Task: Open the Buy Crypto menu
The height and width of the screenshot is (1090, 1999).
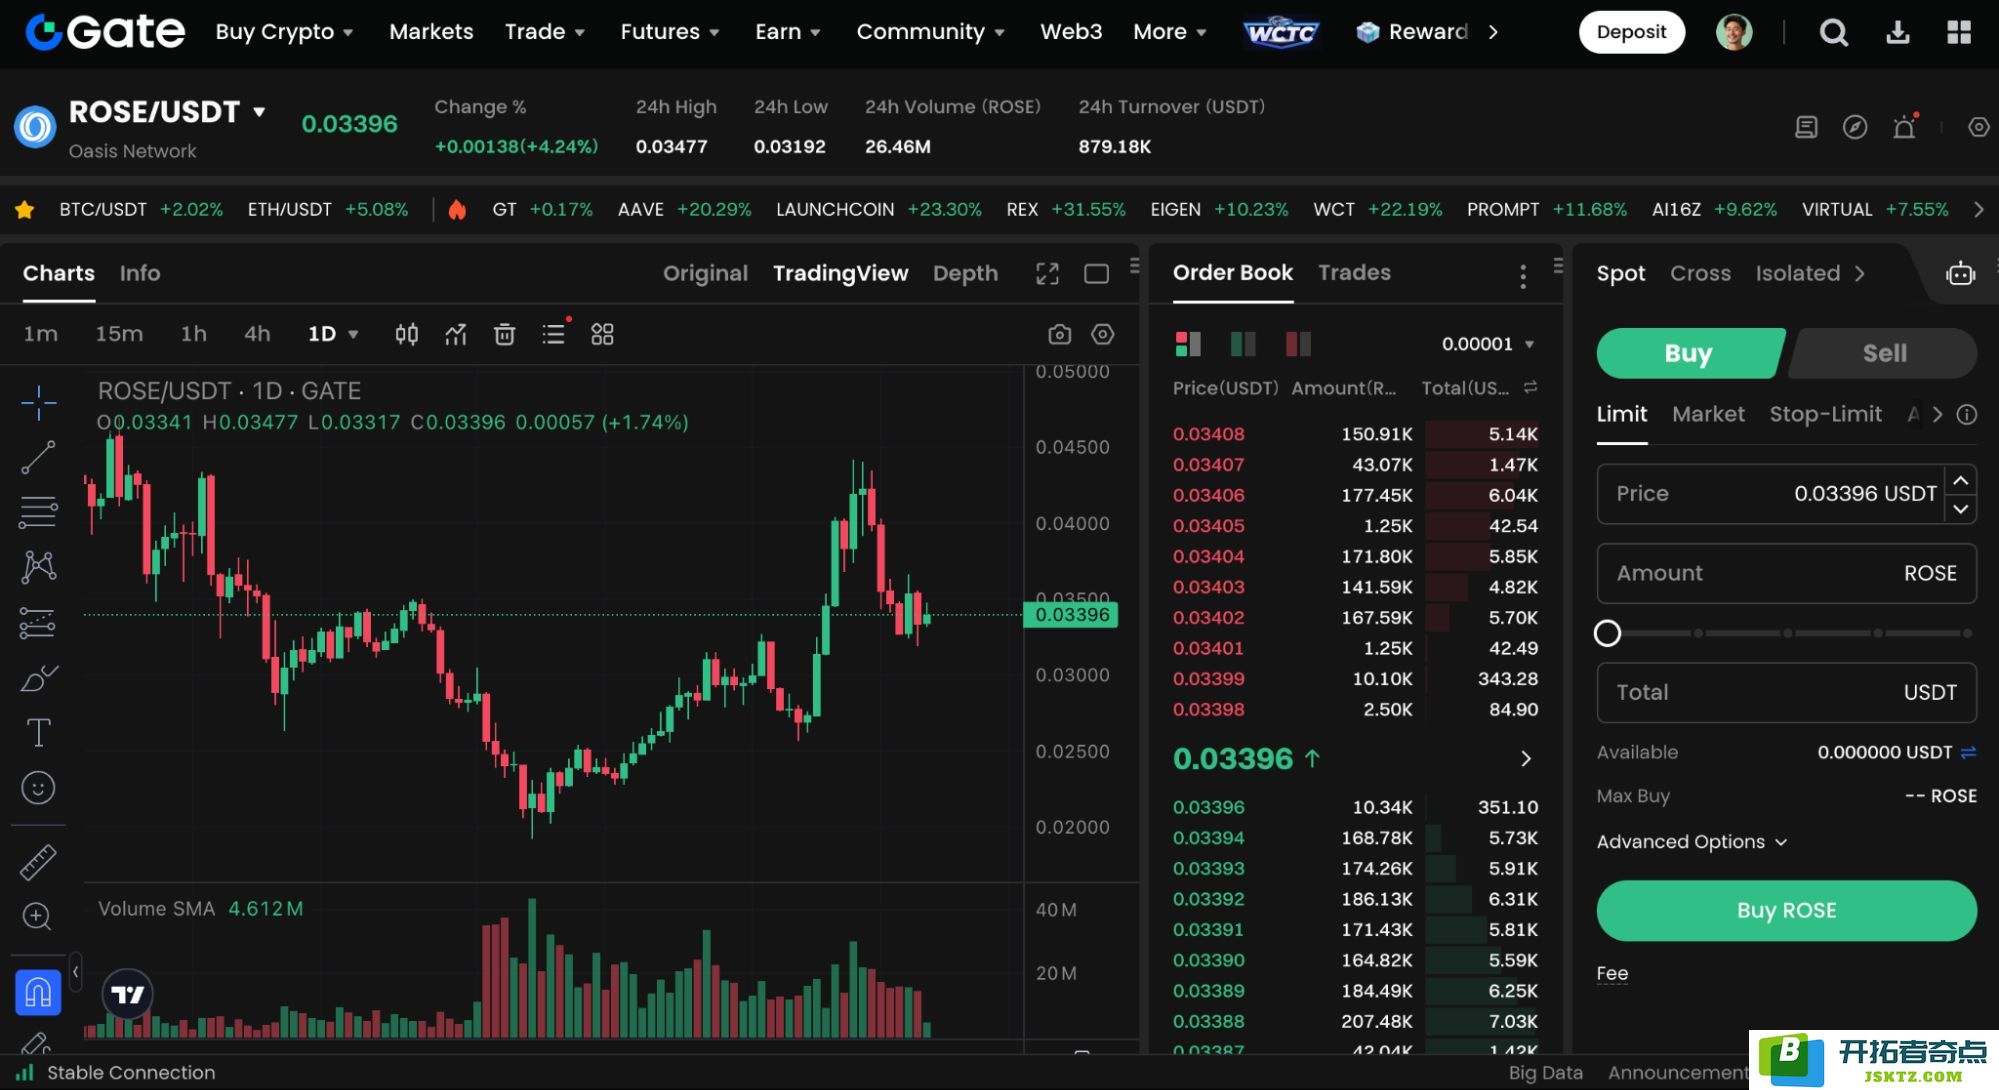Action: [284, 32]
